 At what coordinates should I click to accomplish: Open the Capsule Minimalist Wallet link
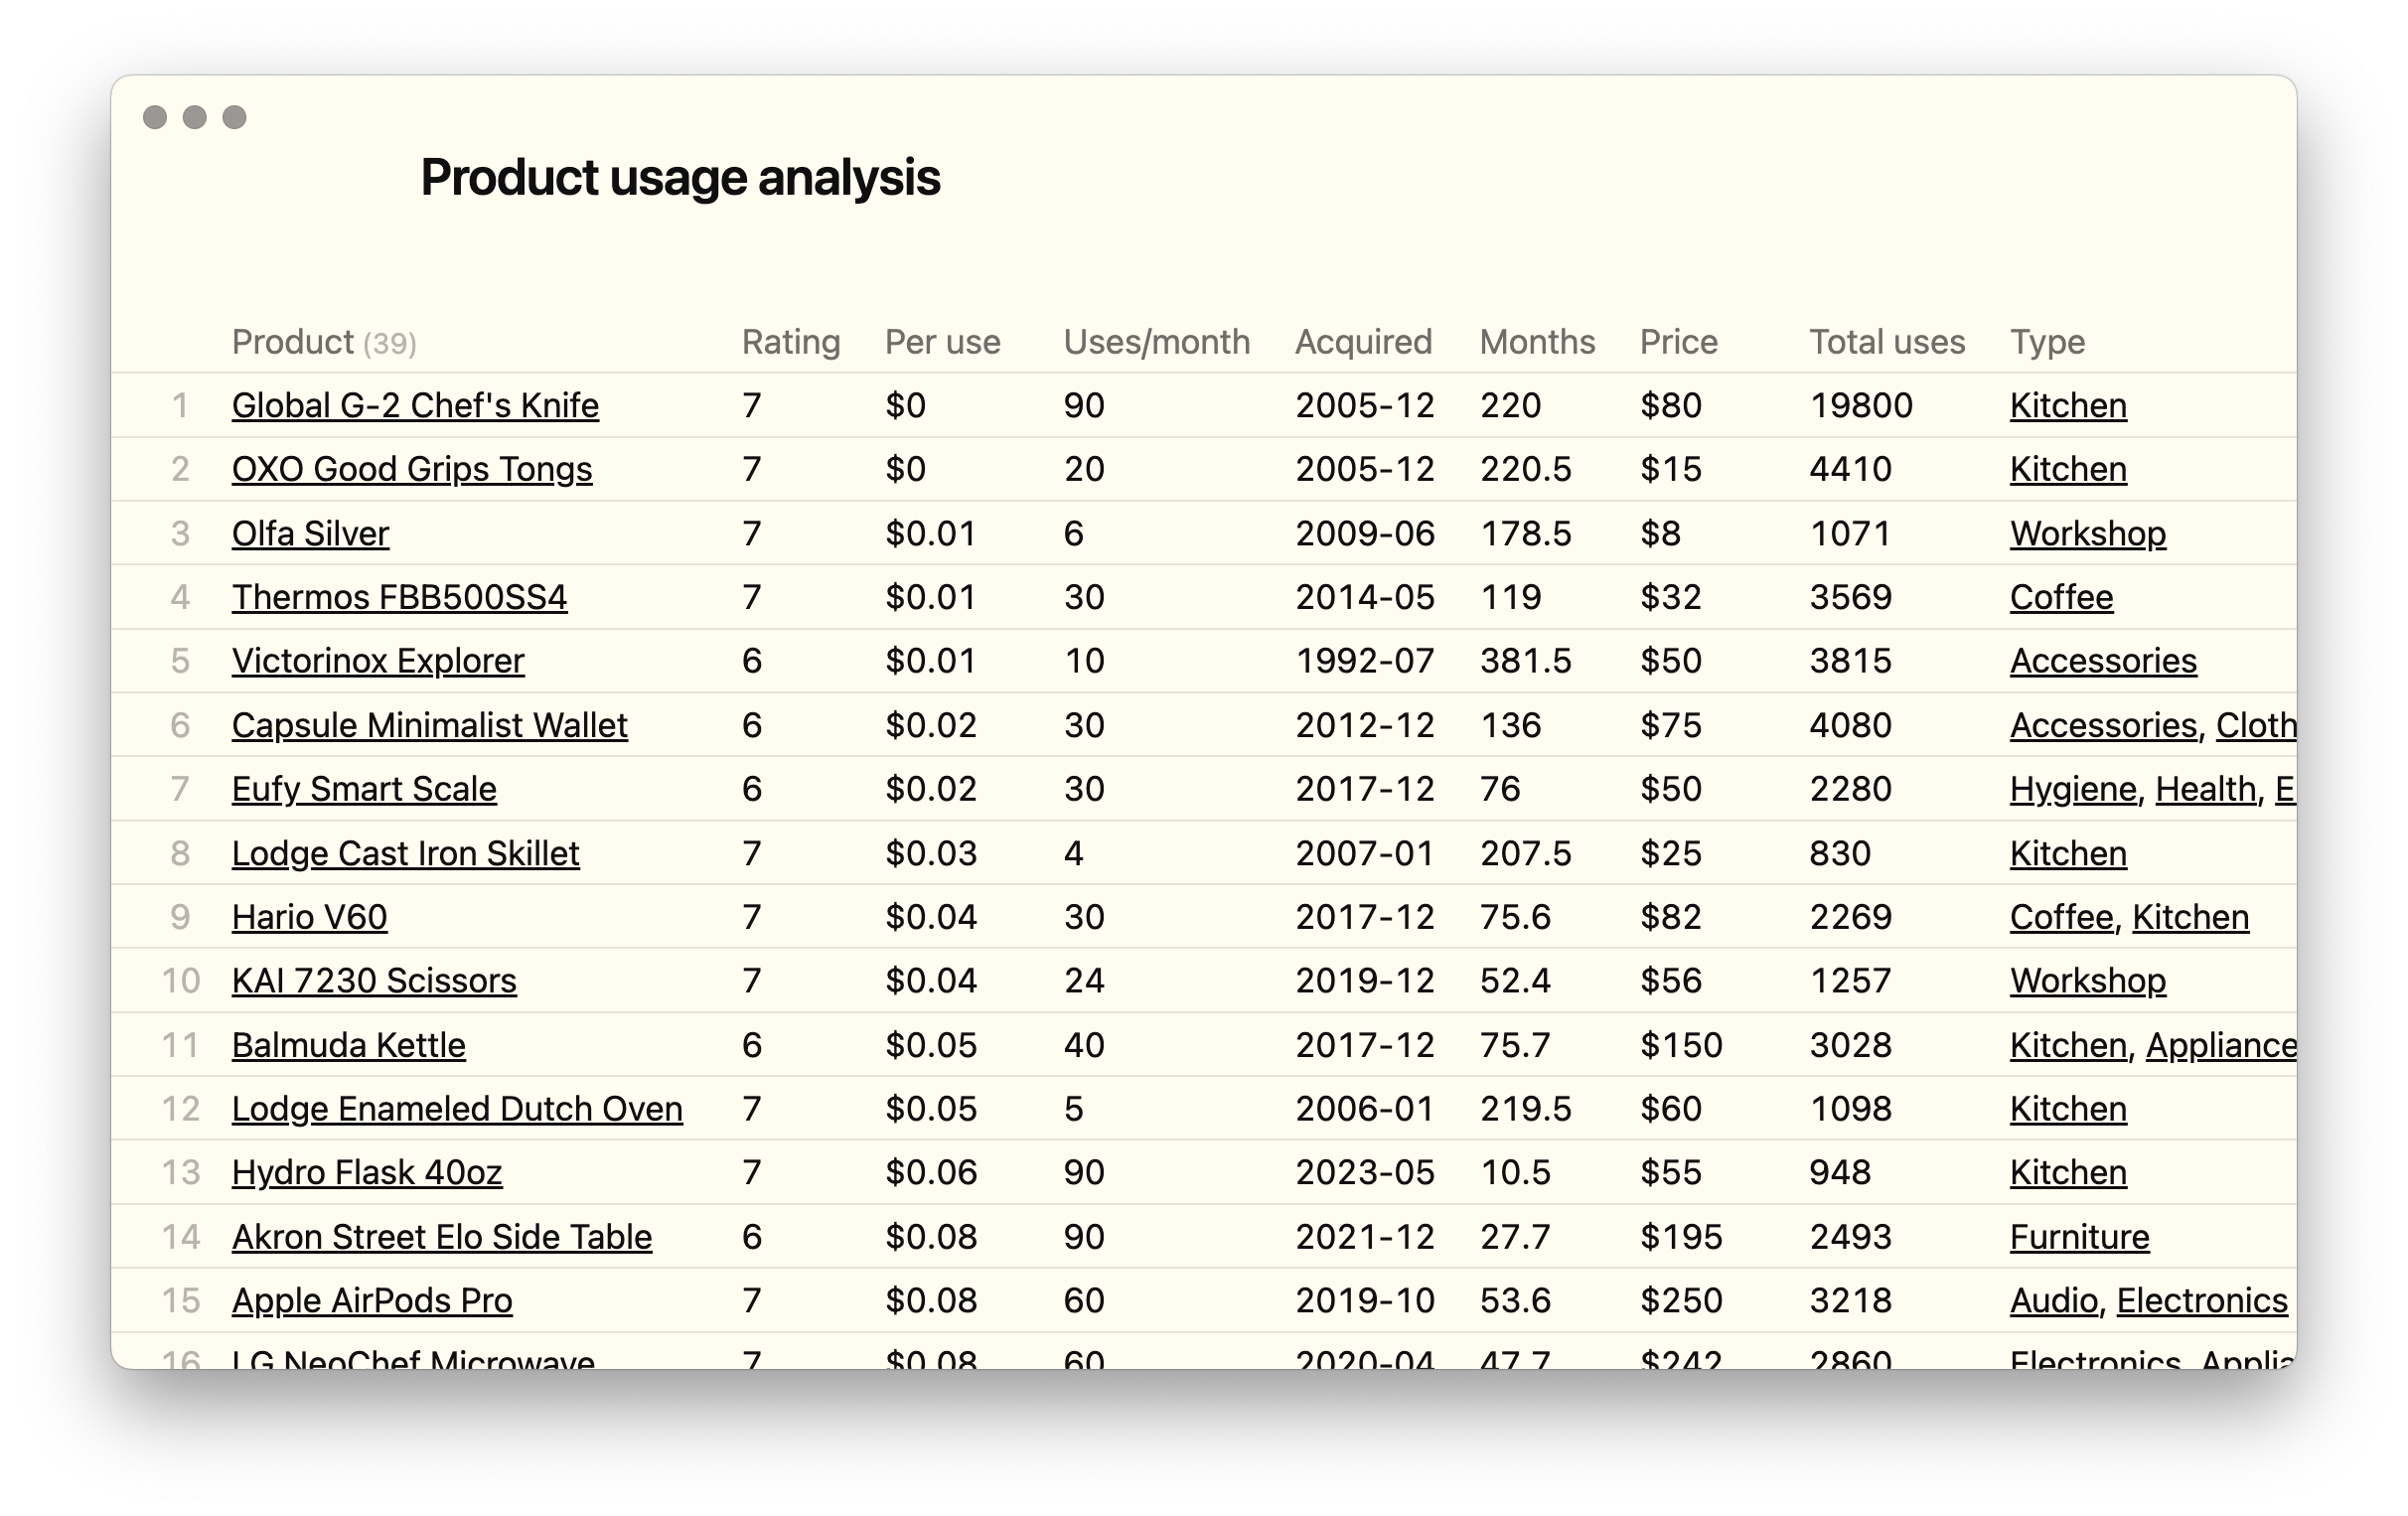pos(430,725)
